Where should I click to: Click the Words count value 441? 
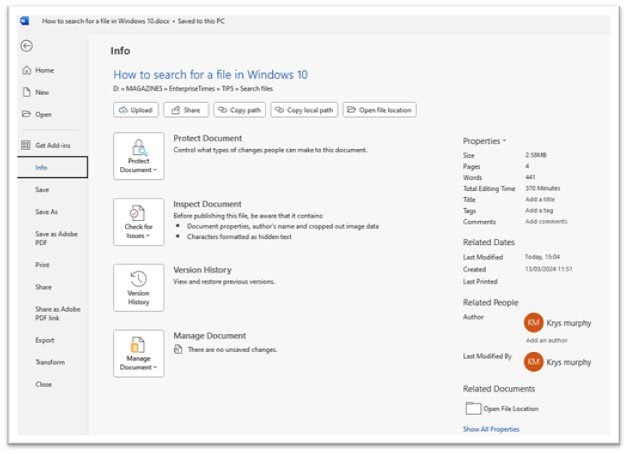pos(530,177)
